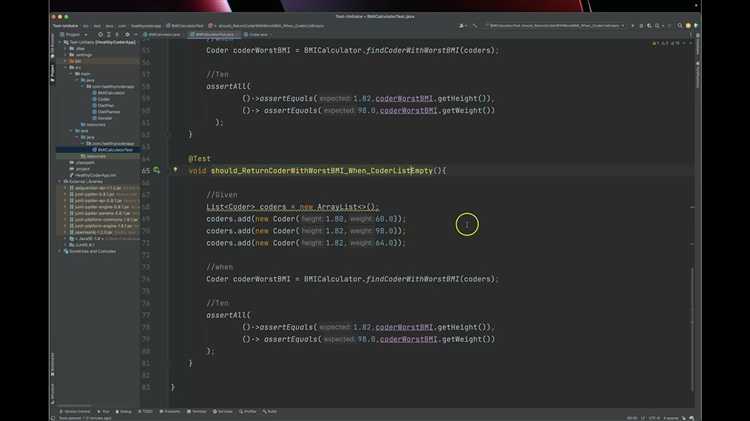Click the green macOS zoom window button
The image size is (750, 421).
66,17
